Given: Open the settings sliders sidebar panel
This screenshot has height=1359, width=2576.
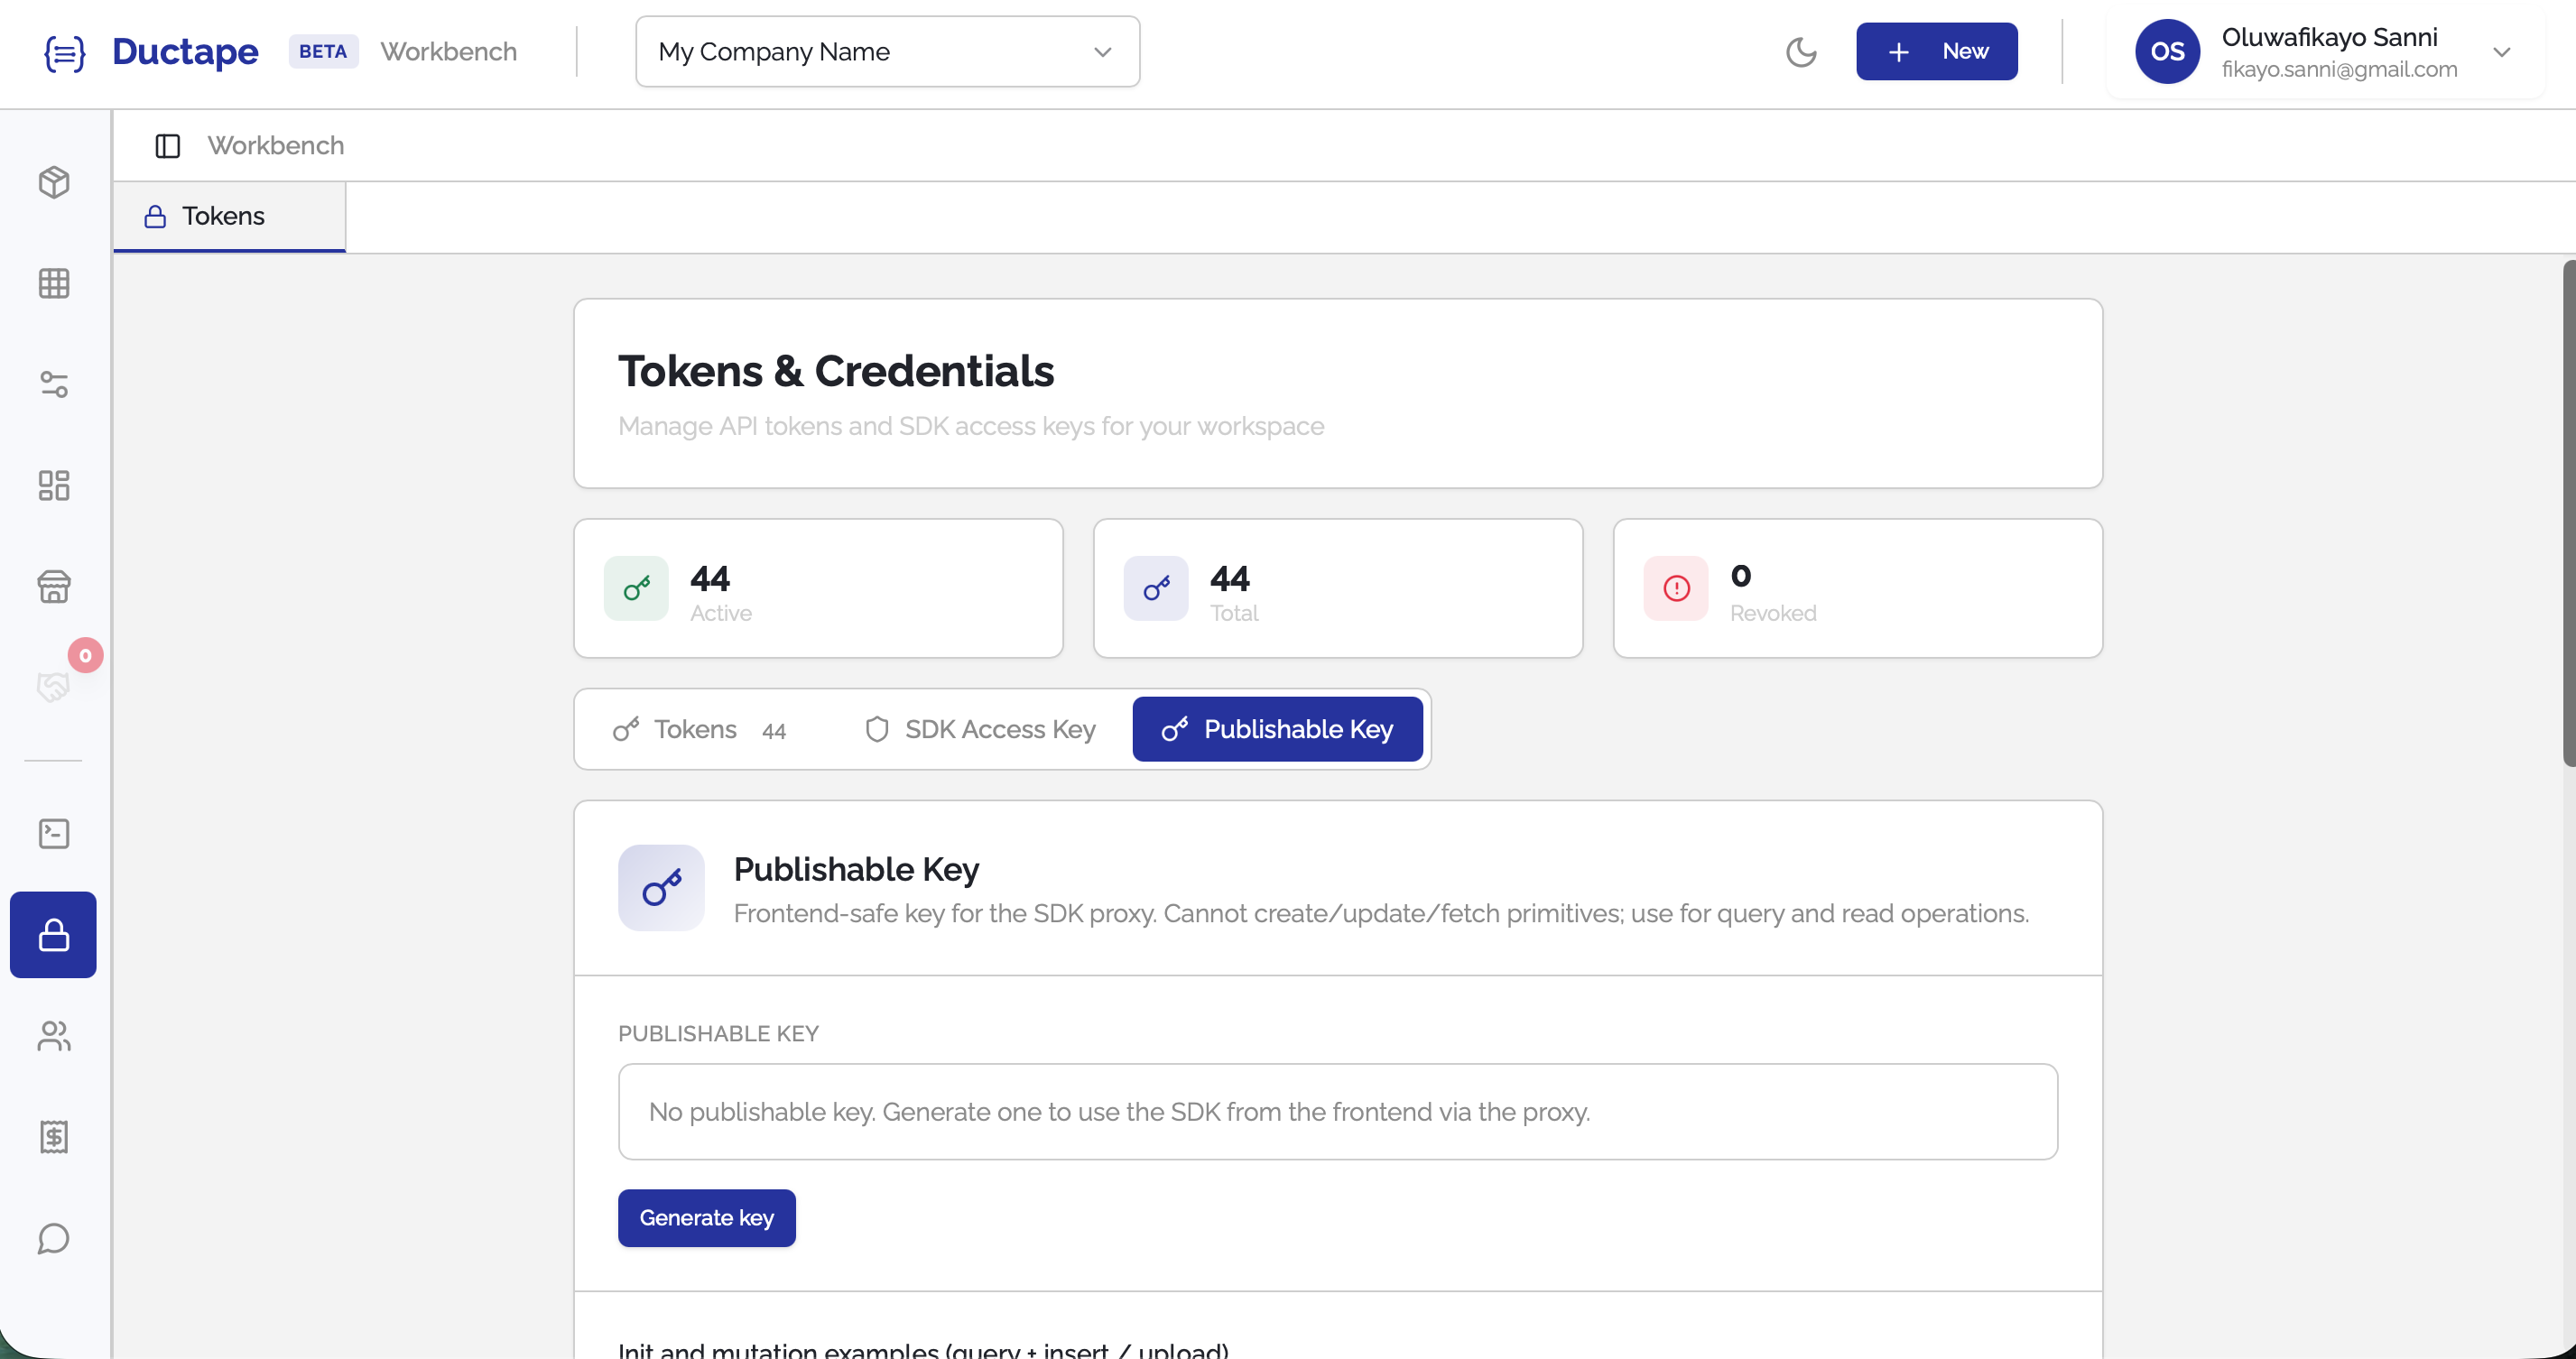Looking at the screenshot, I should 53,385.
